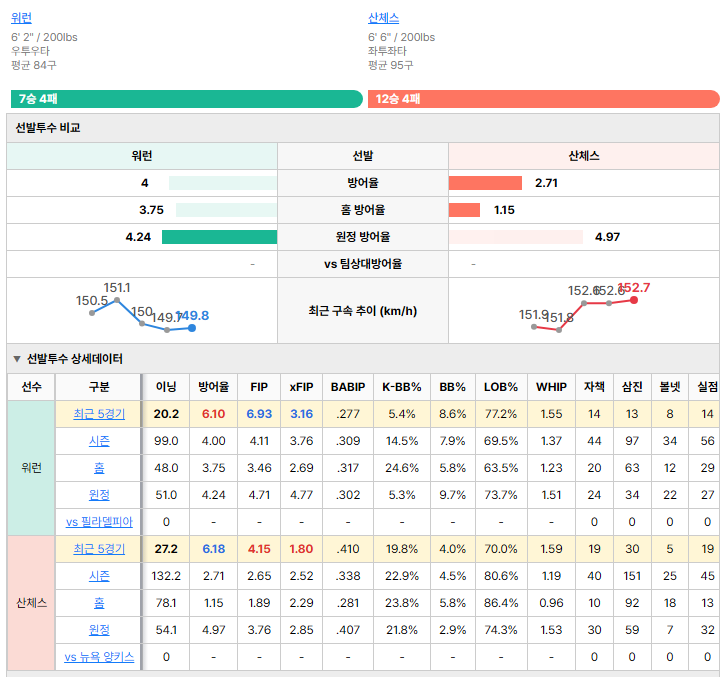Click the 삼진 column header
The width and height of the screenshot is (726, 677).
[x=632, y=387]
